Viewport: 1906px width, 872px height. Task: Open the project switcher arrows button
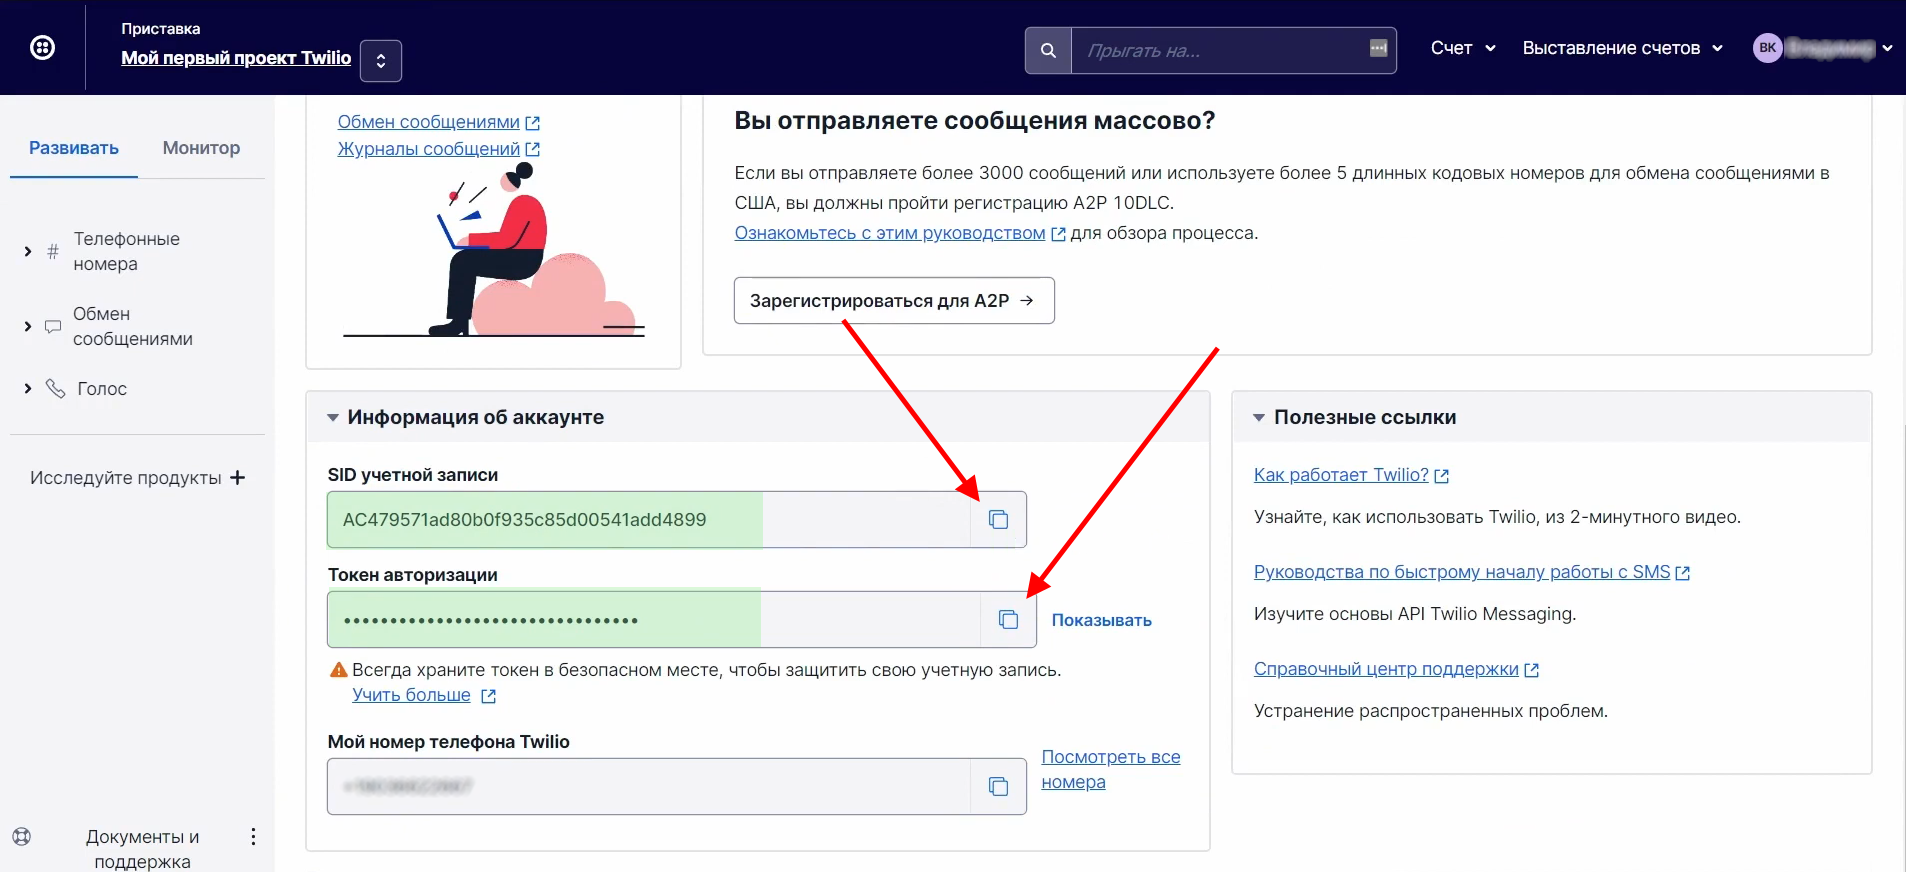(381, 61)
